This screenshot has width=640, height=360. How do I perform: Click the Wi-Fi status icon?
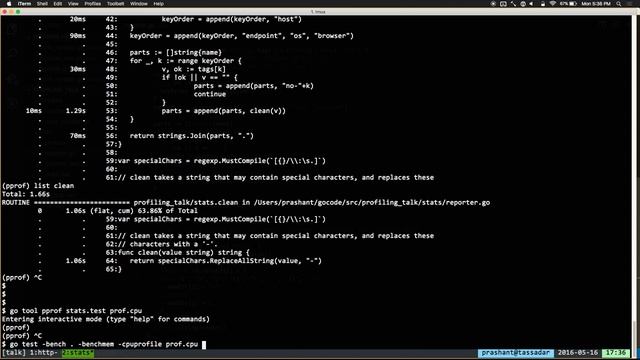[553, 4]
